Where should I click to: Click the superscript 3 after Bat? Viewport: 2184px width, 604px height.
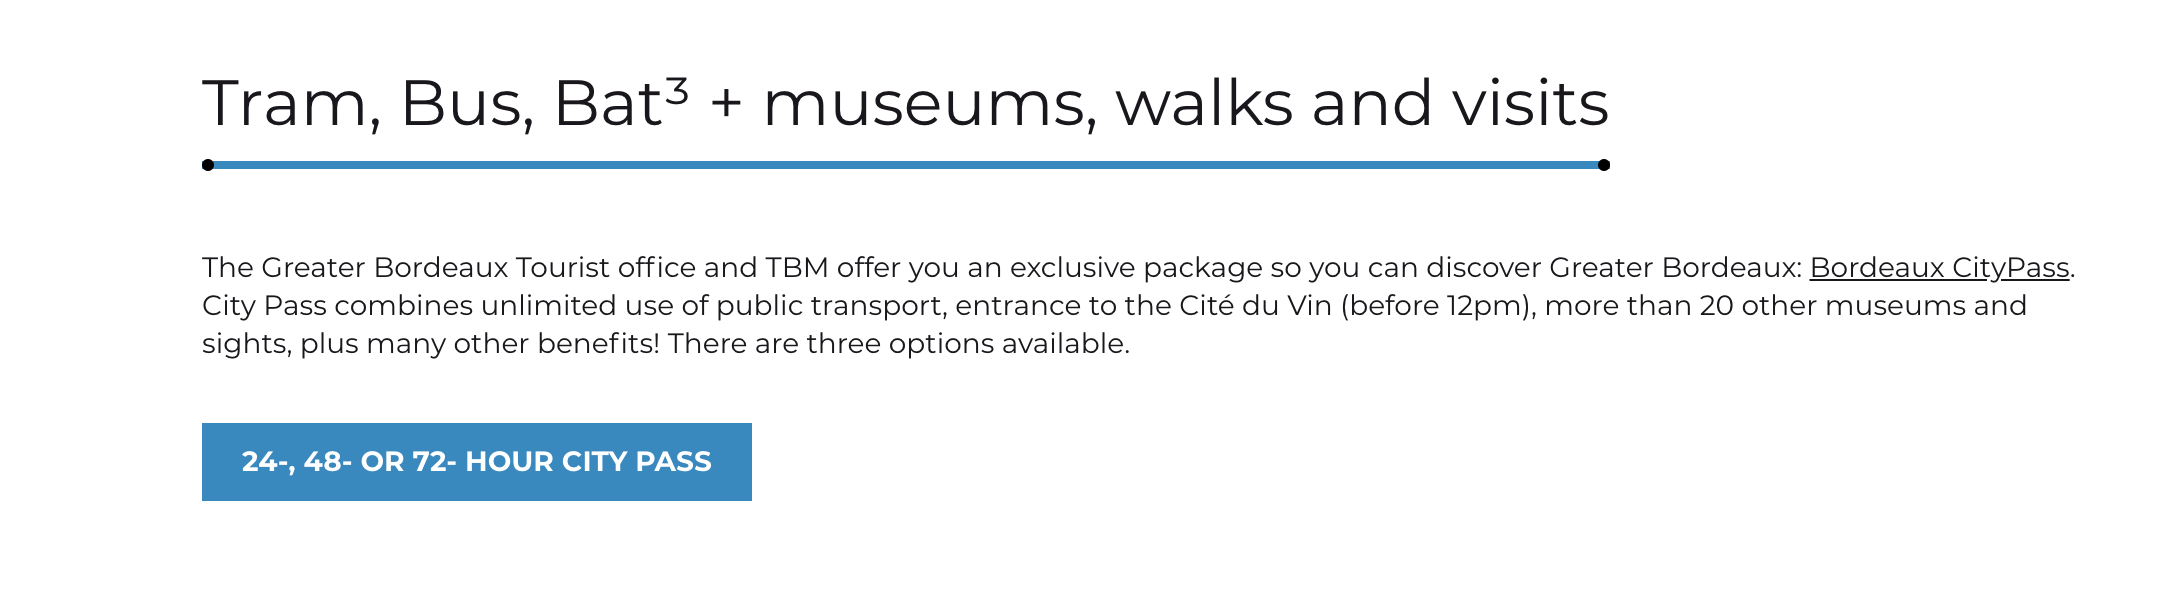tap(677, 91)
